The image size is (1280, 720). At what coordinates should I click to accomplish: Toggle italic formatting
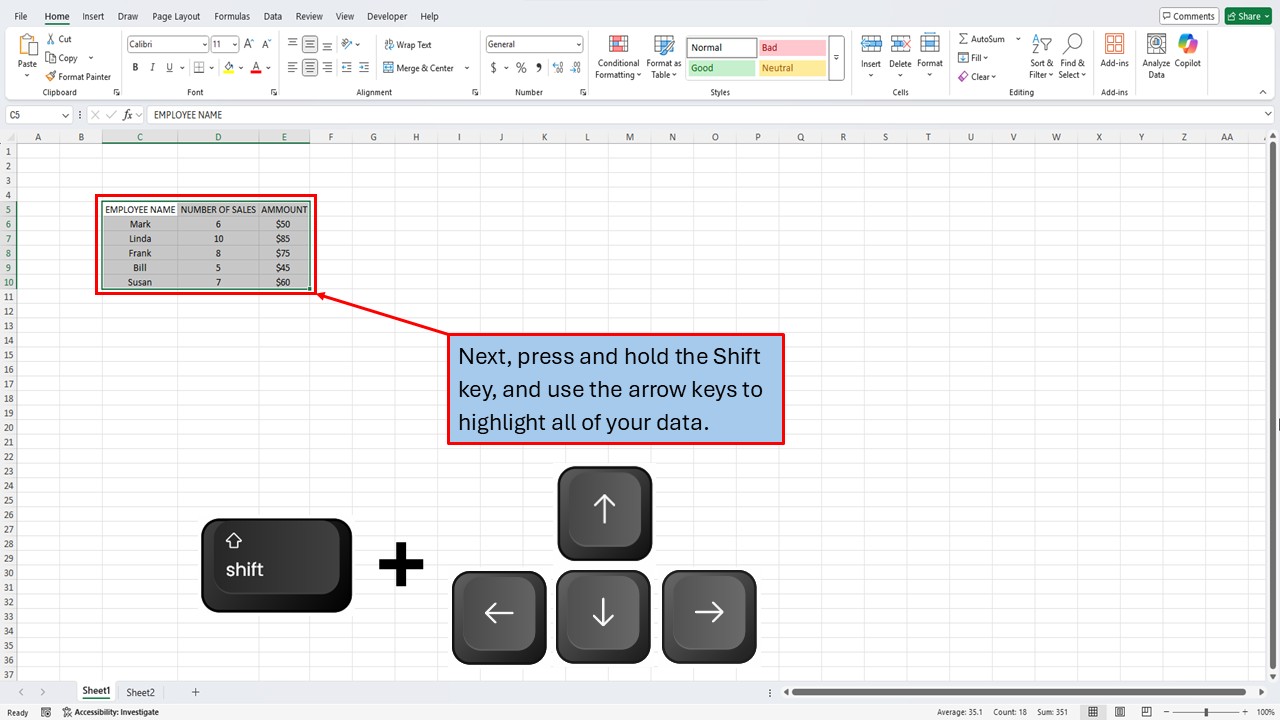click(152, 67)
